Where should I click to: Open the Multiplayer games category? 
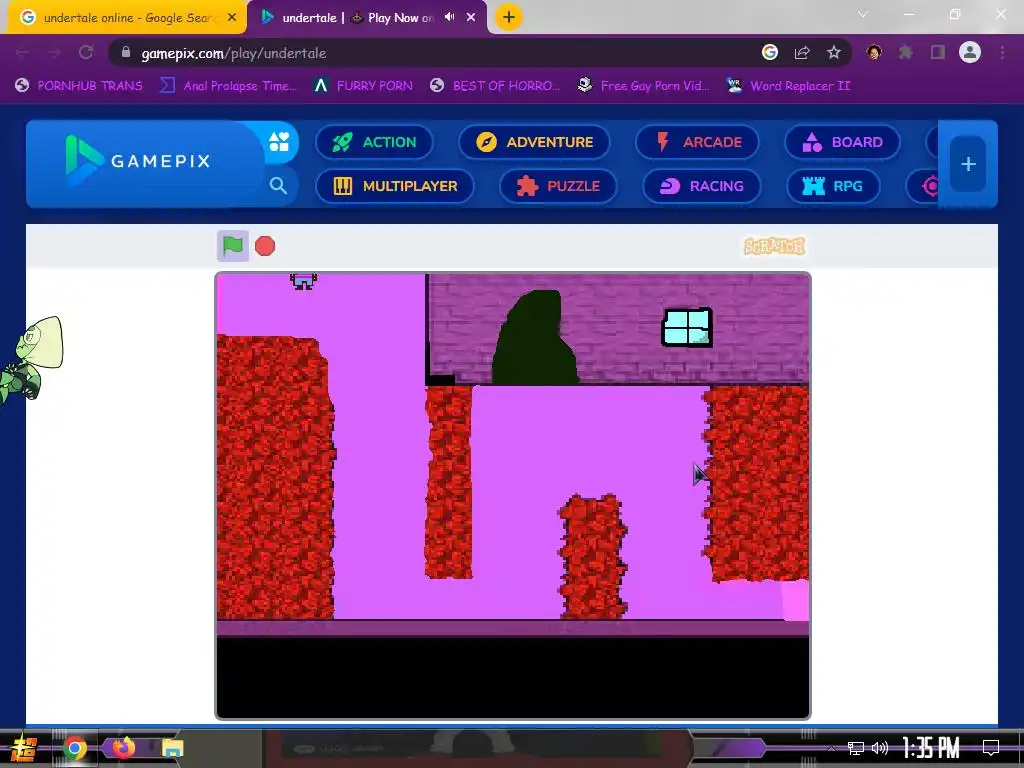395,186
